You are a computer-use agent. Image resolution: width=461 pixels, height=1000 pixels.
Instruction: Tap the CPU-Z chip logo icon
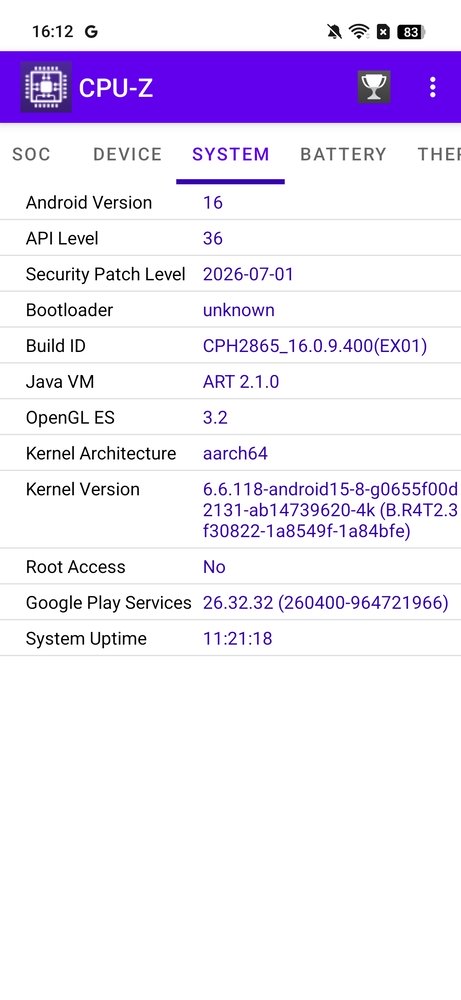(x=45, y=87)
